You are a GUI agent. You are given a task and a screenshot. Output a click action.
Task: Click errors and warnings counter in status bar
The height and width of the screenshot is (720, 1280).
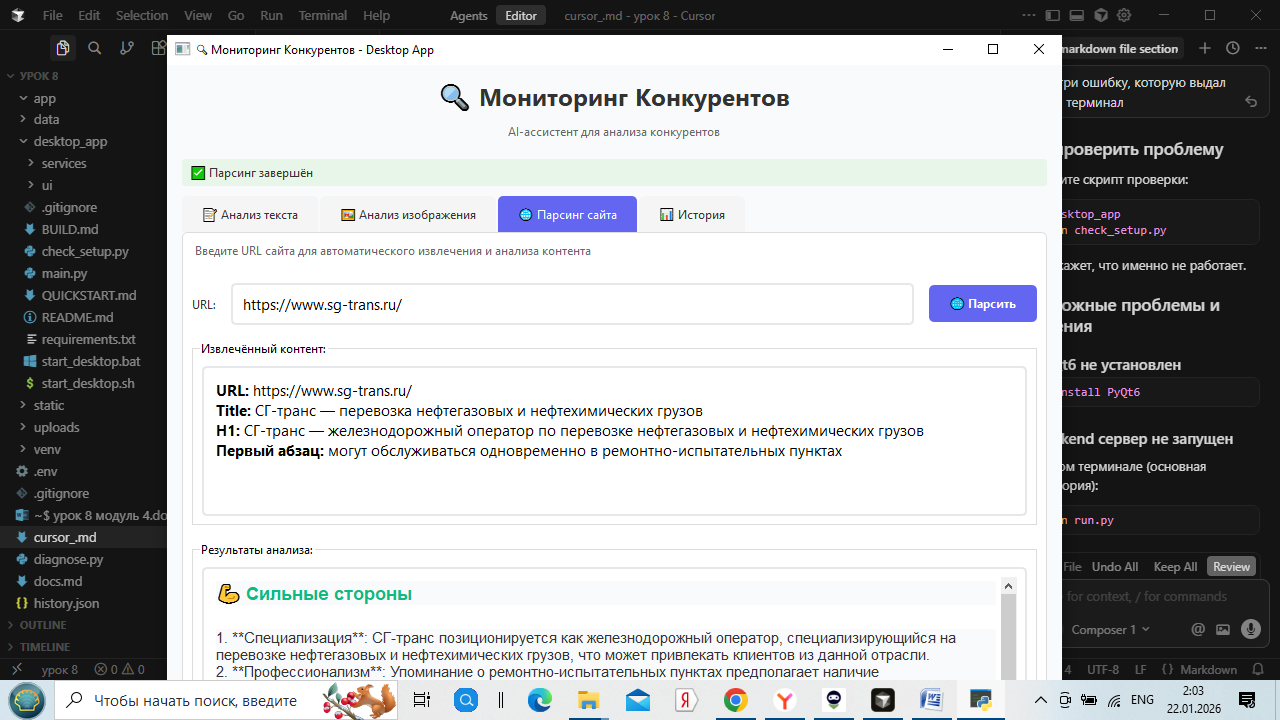(x=119, y=669)
